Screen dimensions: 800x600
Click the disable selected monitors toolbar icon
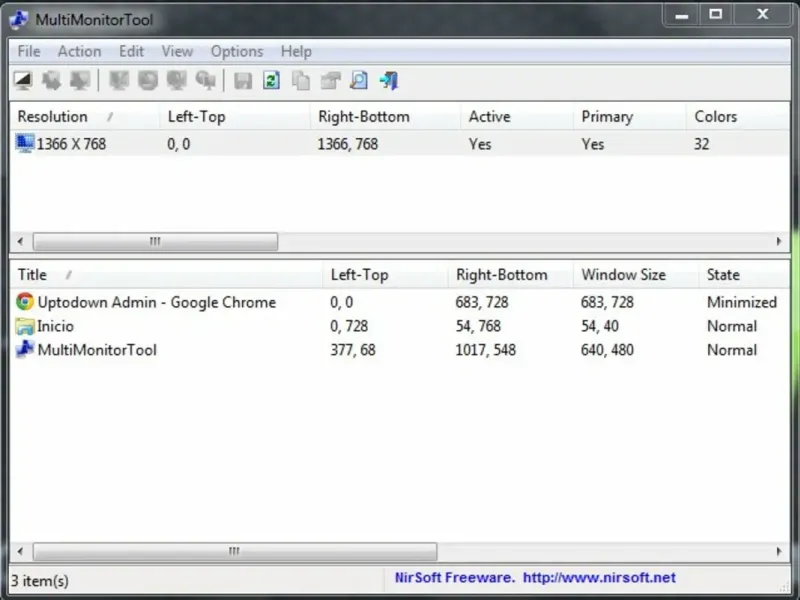(119, 81)
